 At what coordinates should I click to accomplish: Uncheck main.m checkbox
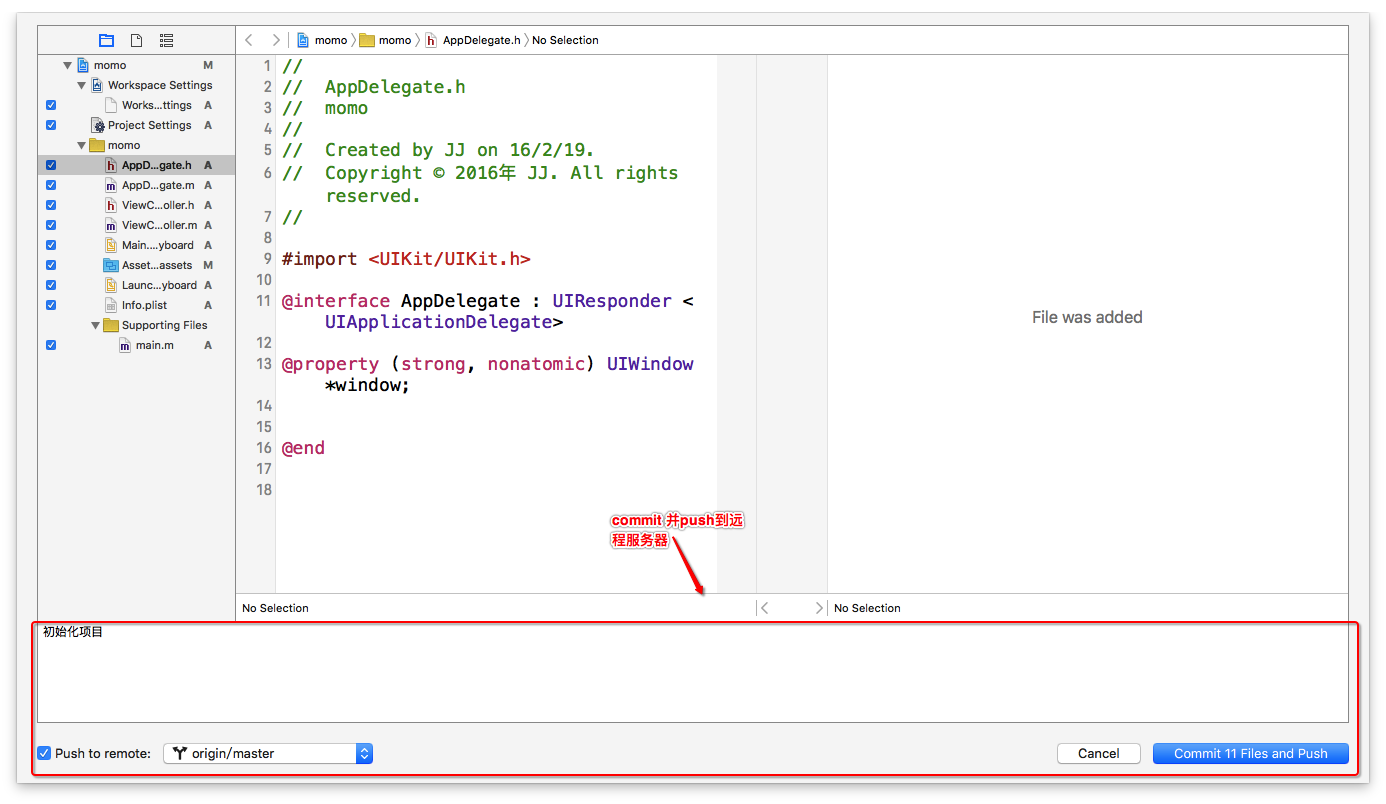(51, 345)
